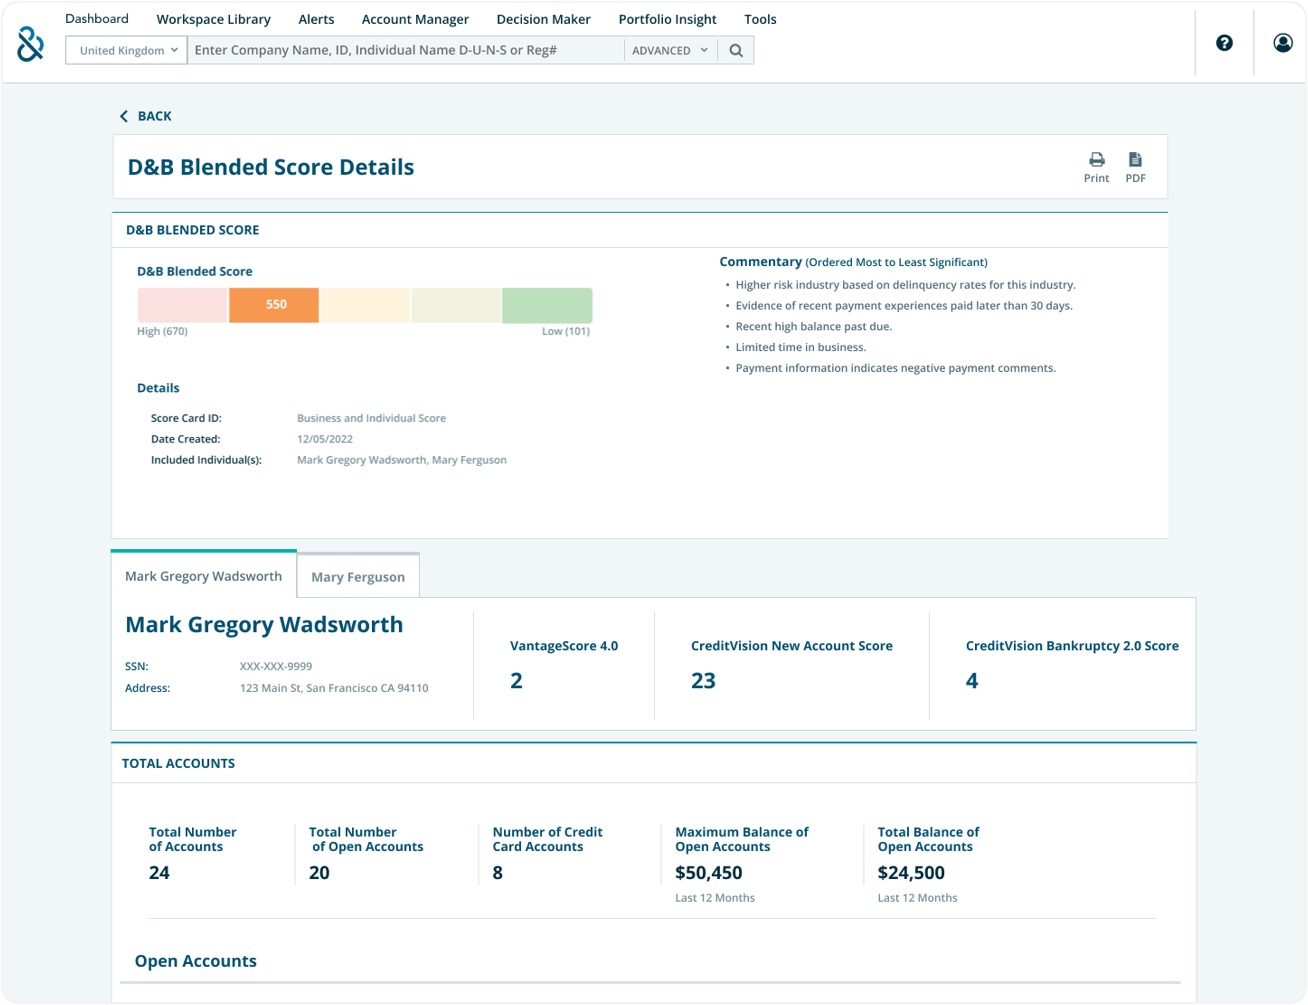Click the date created value 12/05/2022
The image size is (1308, 1005).
pyautogui.click(x=325, y=439)
